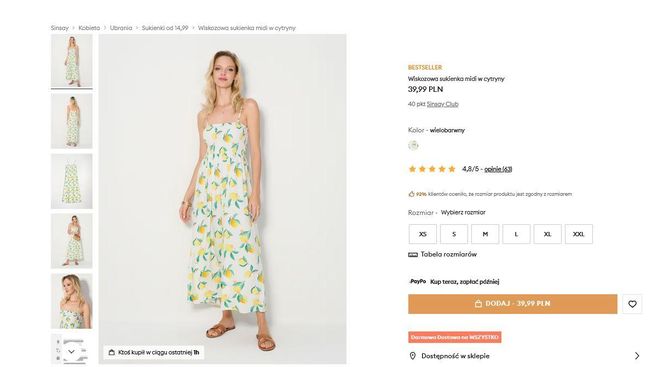Select size XS
664x367 pixels.
423,234
